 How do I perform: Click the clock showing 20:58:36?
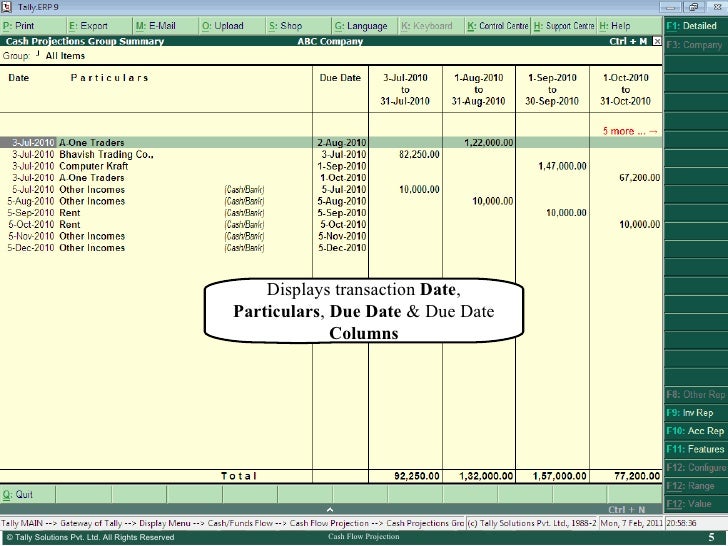pos(681,523)
